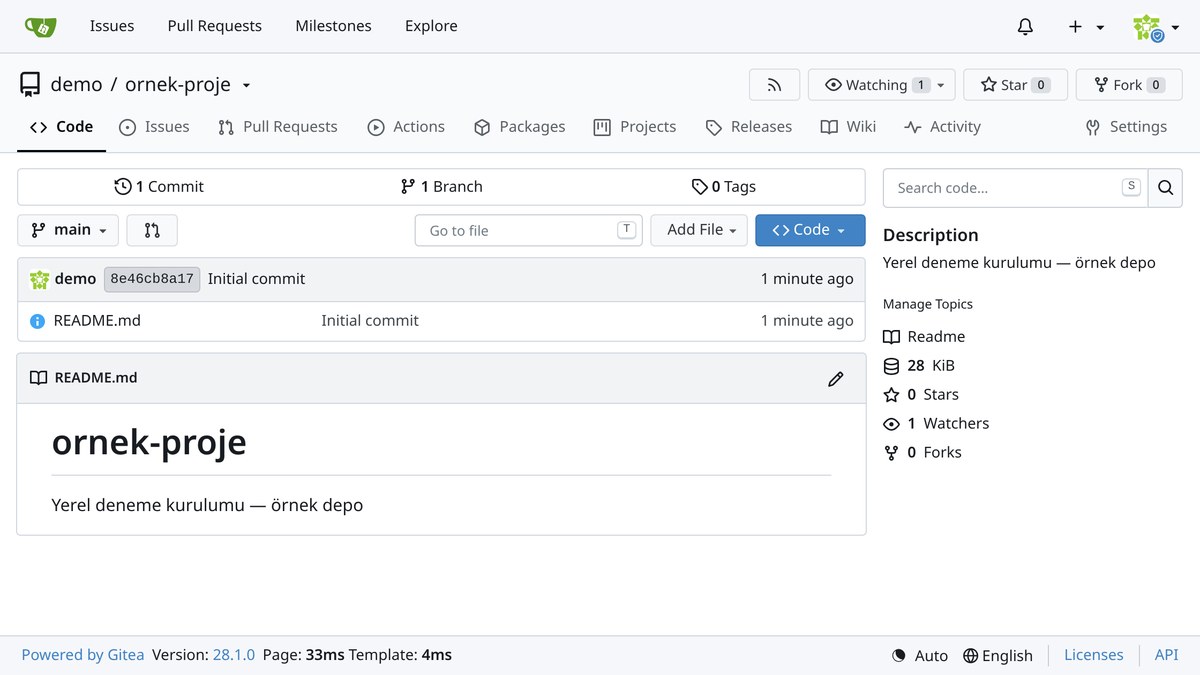Open the notifications bell
Screen dimensions: 1200x675
tap(1025, 27)
